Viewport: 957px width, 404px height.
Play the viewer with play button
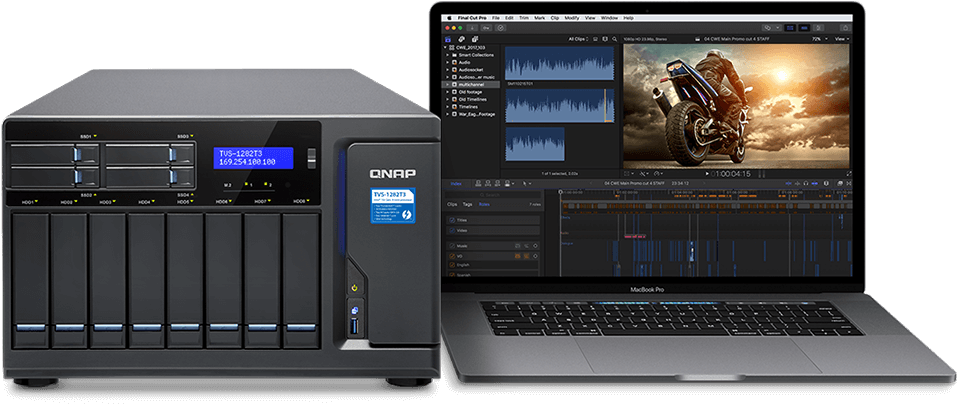point(707,174)
